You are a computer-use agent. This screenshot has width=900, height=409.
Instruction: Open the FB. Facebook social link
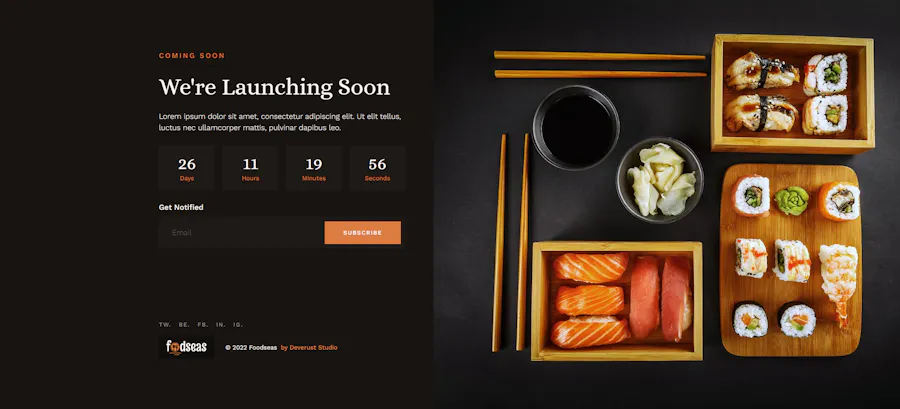coord(203,325)
